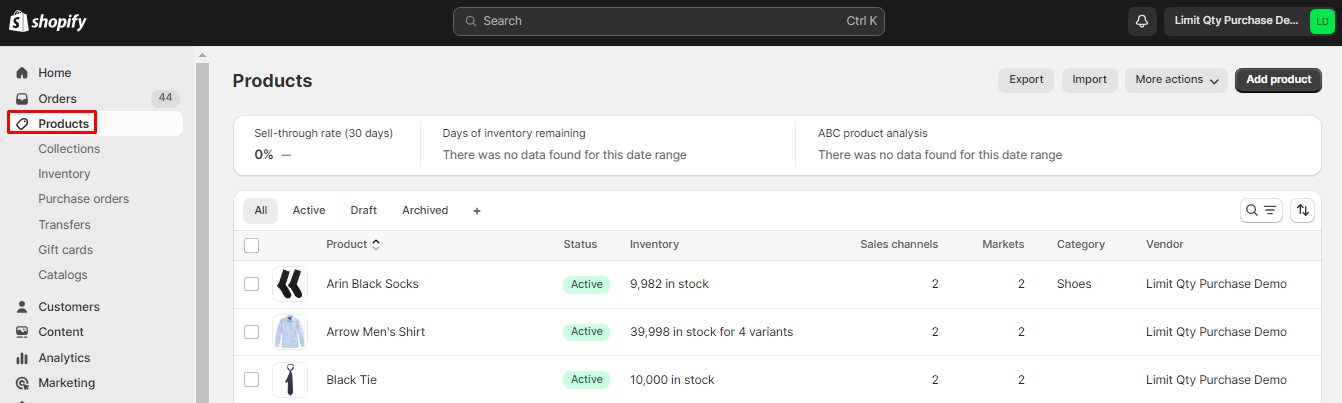1342x403 pixels.
Task: Switch to the Archived tab
Action: (425, 211)
